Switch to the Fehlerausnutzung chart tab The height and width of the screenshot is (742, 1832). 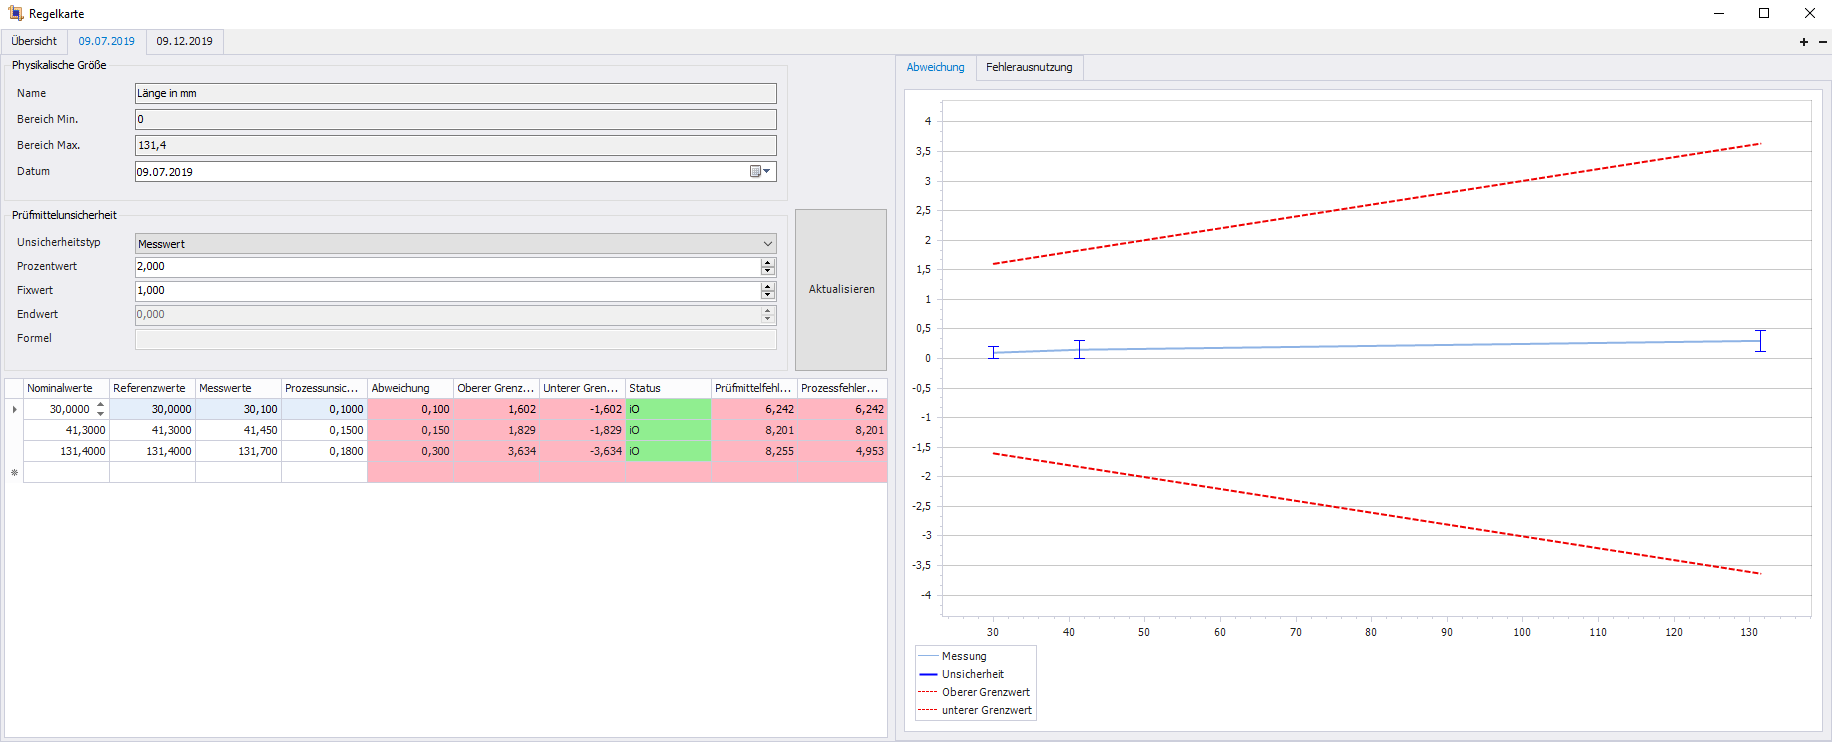(1028, 67)
